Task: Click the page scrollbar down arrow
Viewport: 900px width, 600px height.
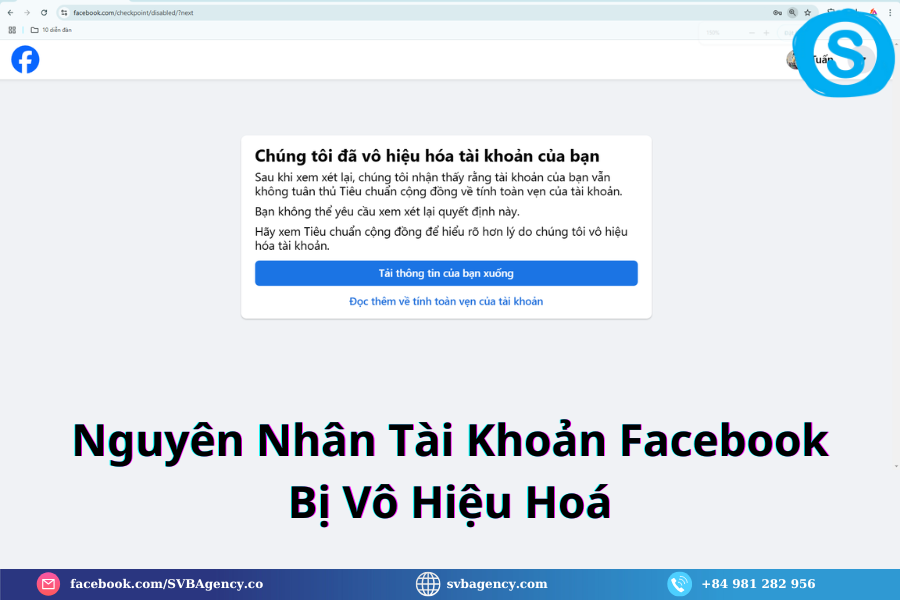Action: (x=897, y=466)
